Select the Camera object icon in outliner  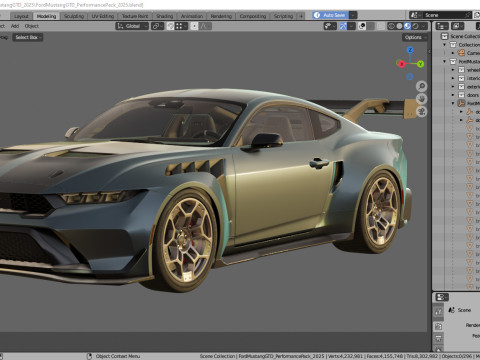tap(461, 53)
